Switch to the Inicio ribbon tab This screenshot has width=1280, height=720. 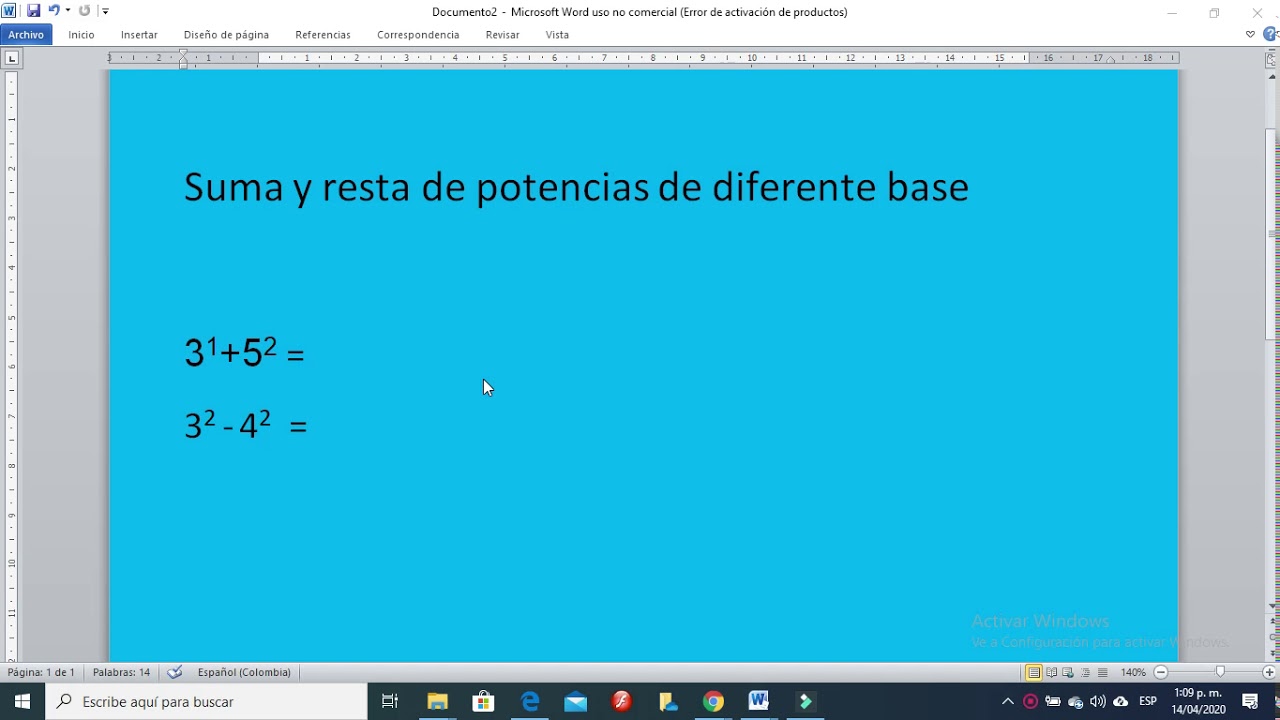point(81,34)
